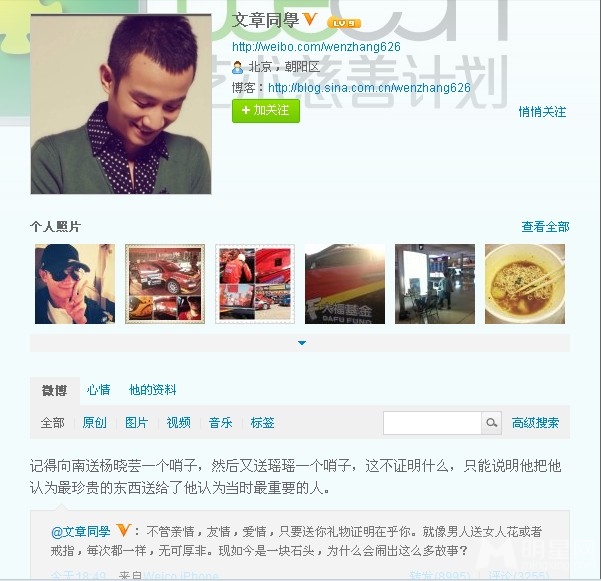Switch to the 心情 tab
The width and height of the screenshot is (601, 581).
pos(99,390)
